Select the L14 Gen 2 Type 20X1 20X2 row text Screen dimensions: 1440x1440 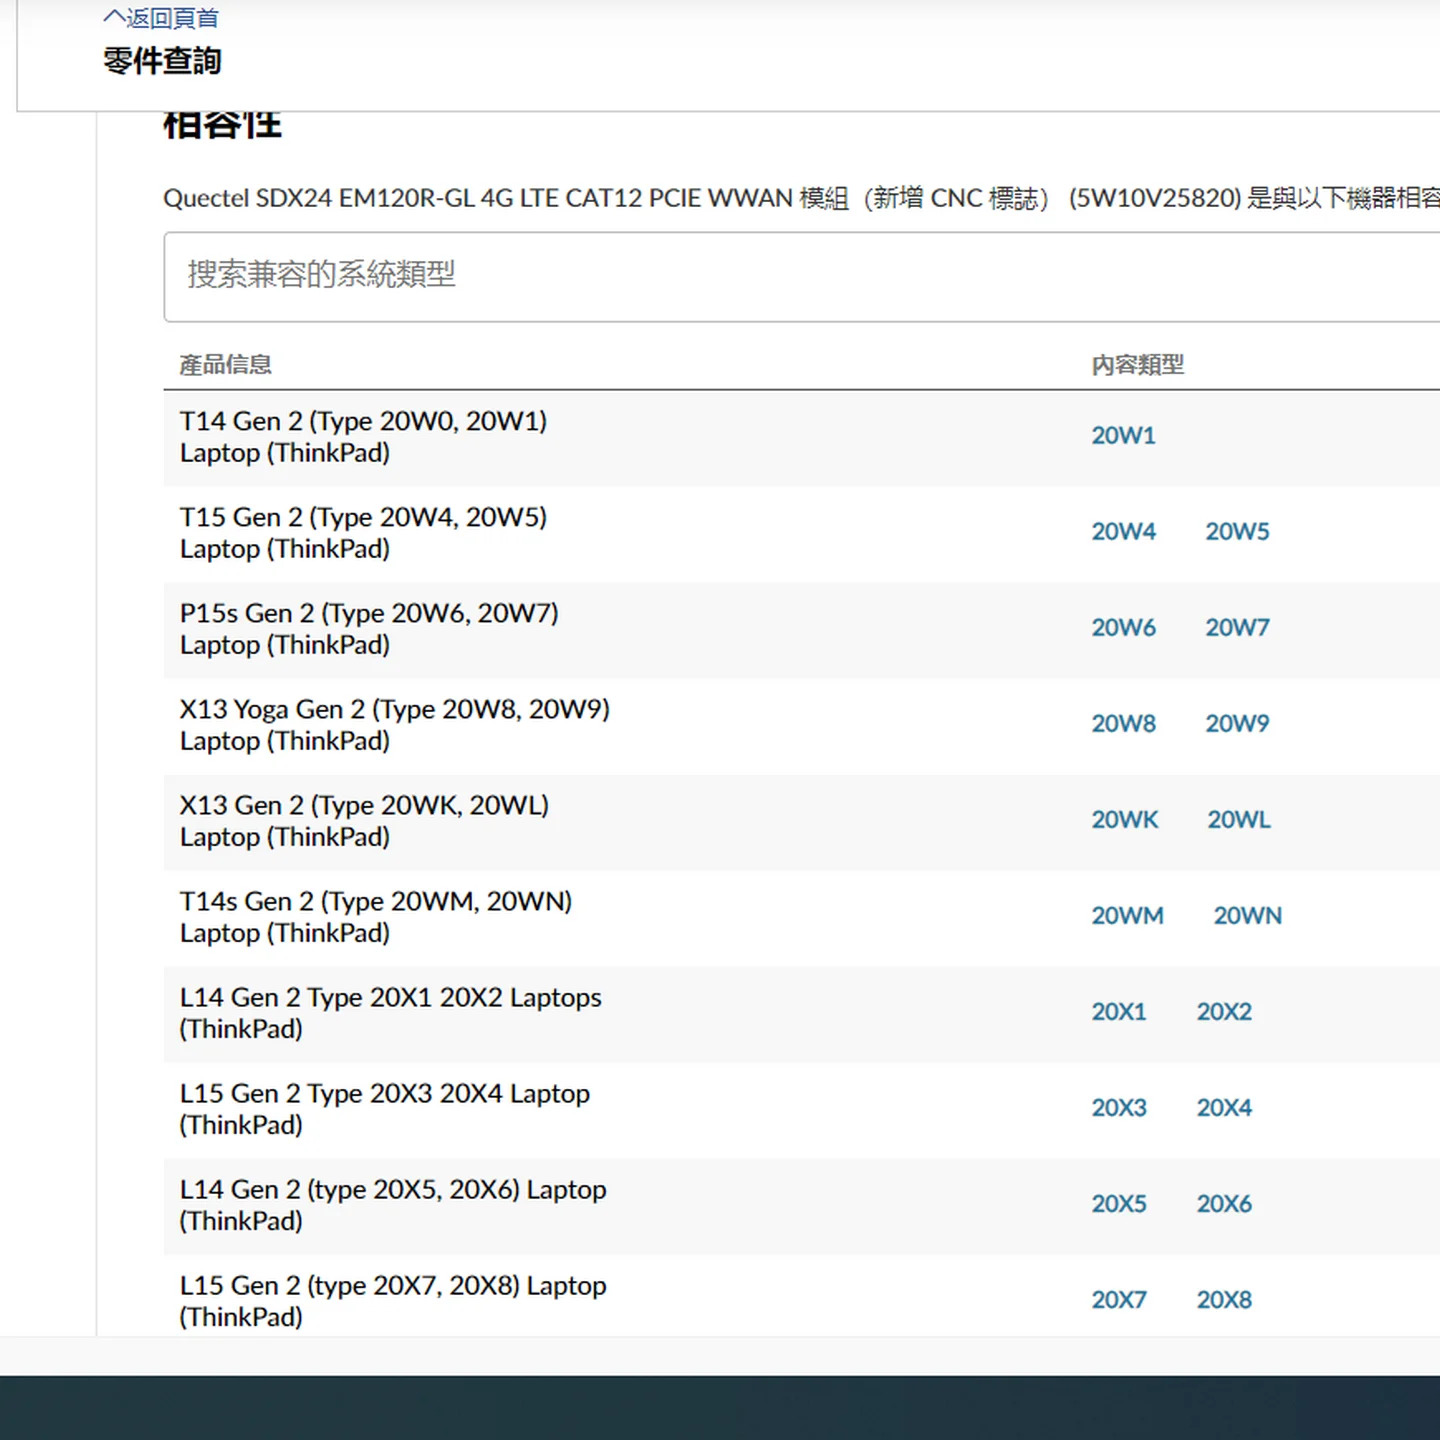click(x=390, y=1013)
